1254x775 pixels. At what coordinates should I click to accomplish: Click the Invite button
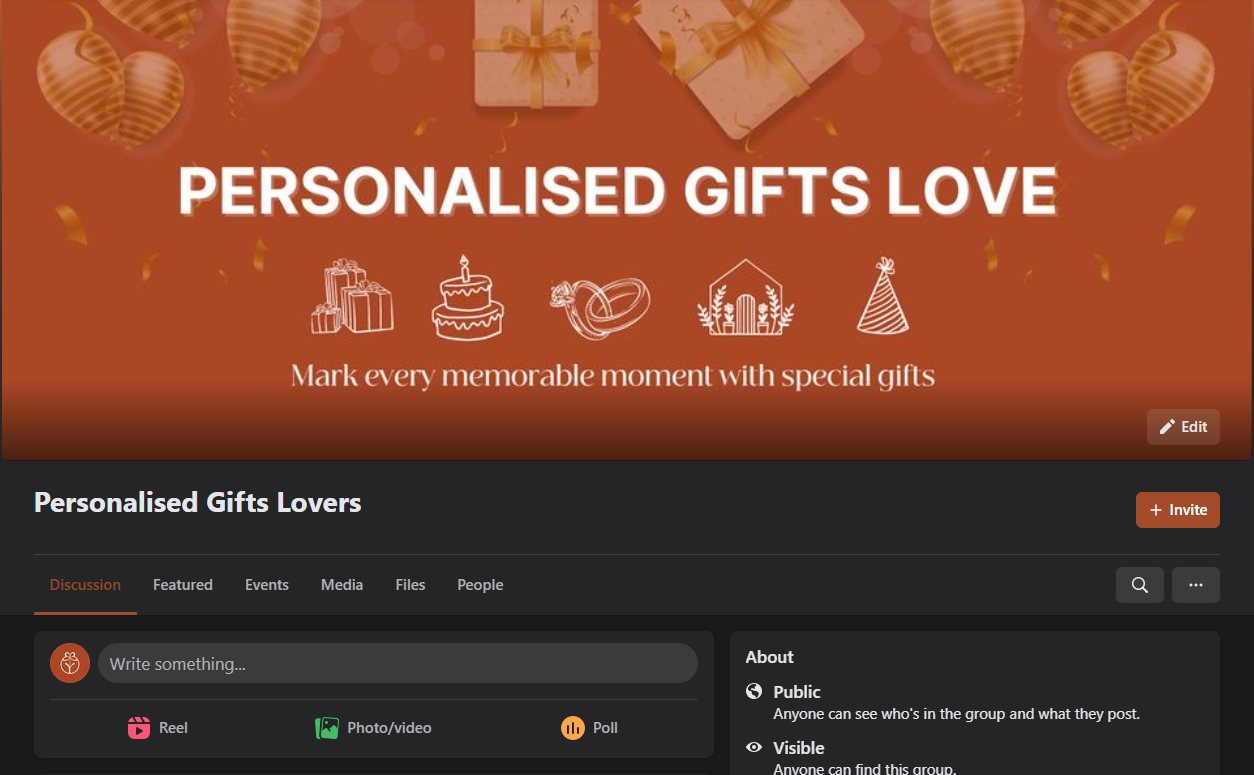1178,510
